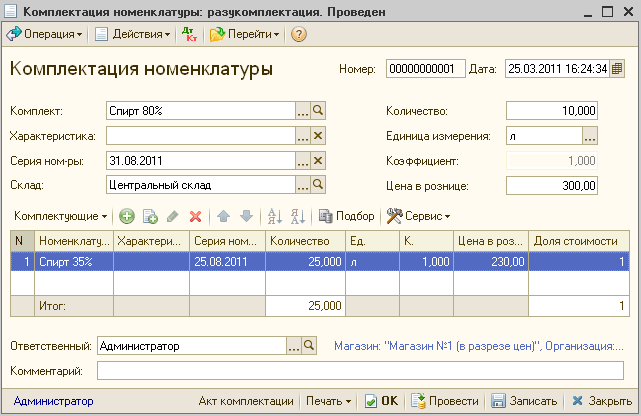The image size is (641, 416).
Task: Open the Сервис menu
Action: coord(418,216)
